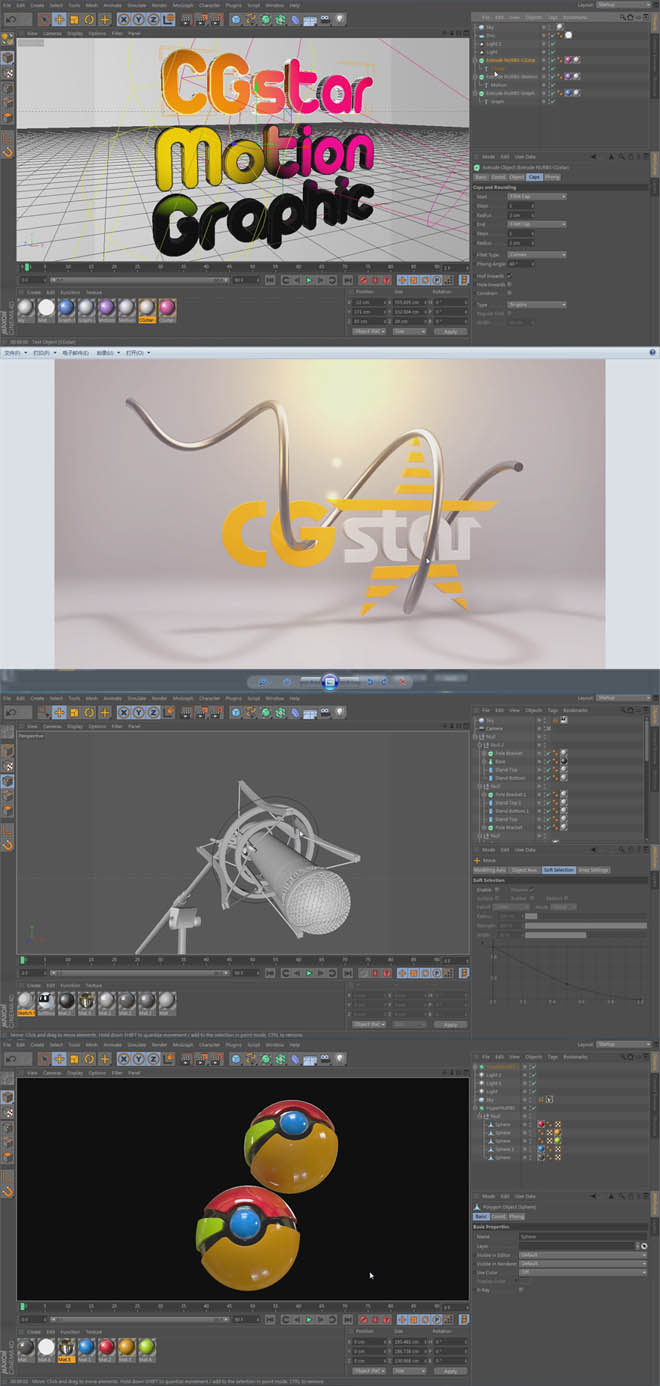Screen dimensions: 660x1386
Task: Select the Move tool in the Chrome ball window toolbar
Action: coord(60,1058)
